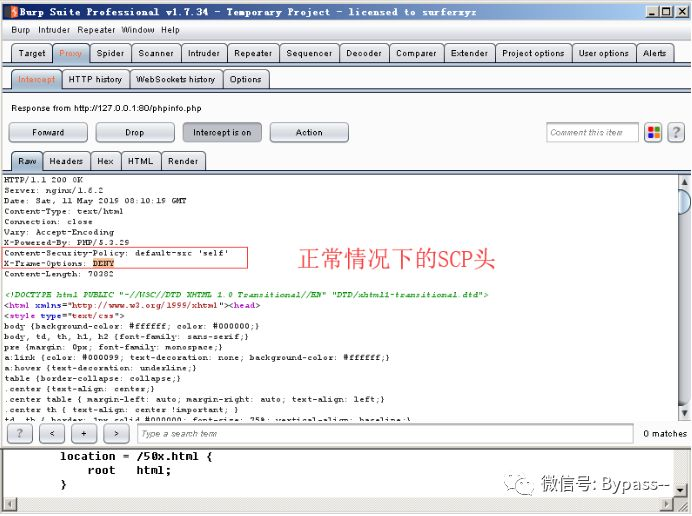The height and width of the screenshot is (516, 692).
Task: Open the Repeater menu in the menu bar
Action: 96,30
